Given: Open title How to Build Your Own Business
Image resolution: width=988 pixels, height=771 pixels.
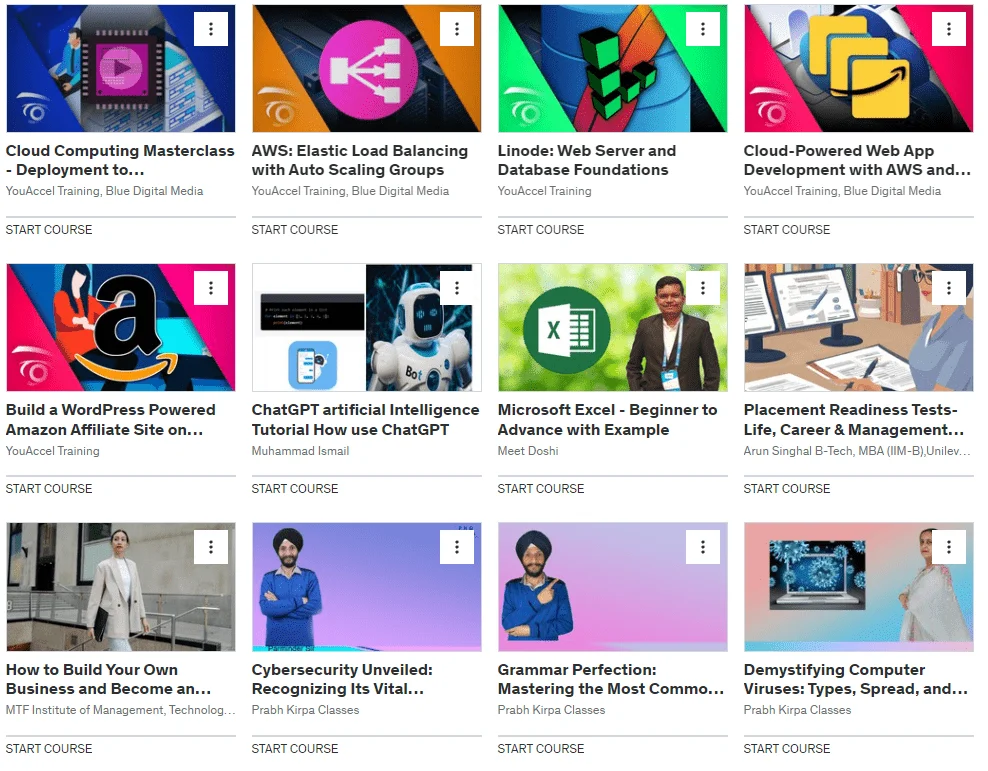Looking at the screenshot, I should click(x=108, y=679).
